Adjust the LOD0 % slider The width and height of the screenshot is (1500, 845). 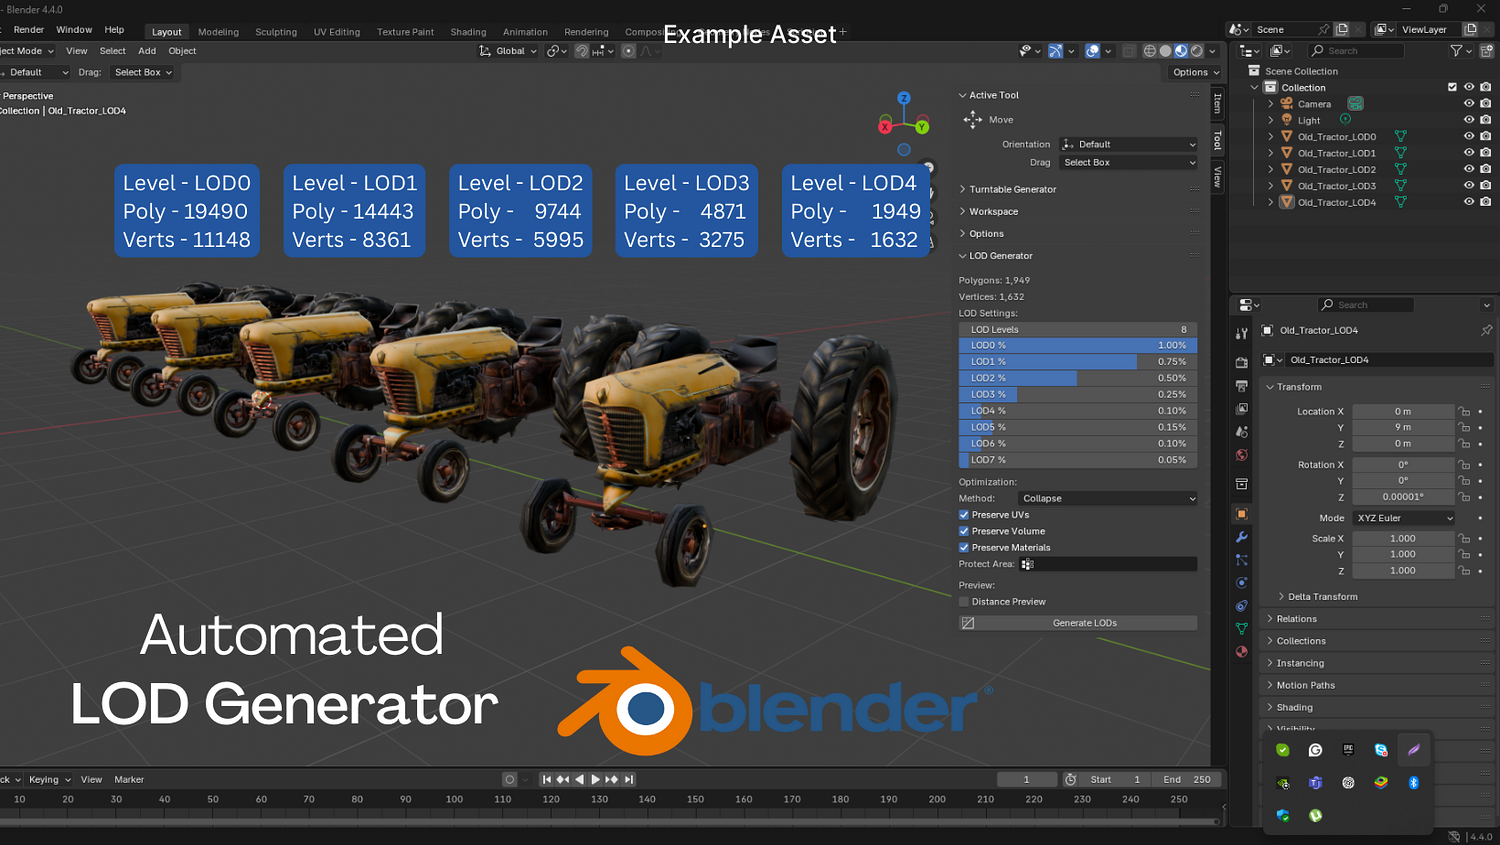point(1078,345)
